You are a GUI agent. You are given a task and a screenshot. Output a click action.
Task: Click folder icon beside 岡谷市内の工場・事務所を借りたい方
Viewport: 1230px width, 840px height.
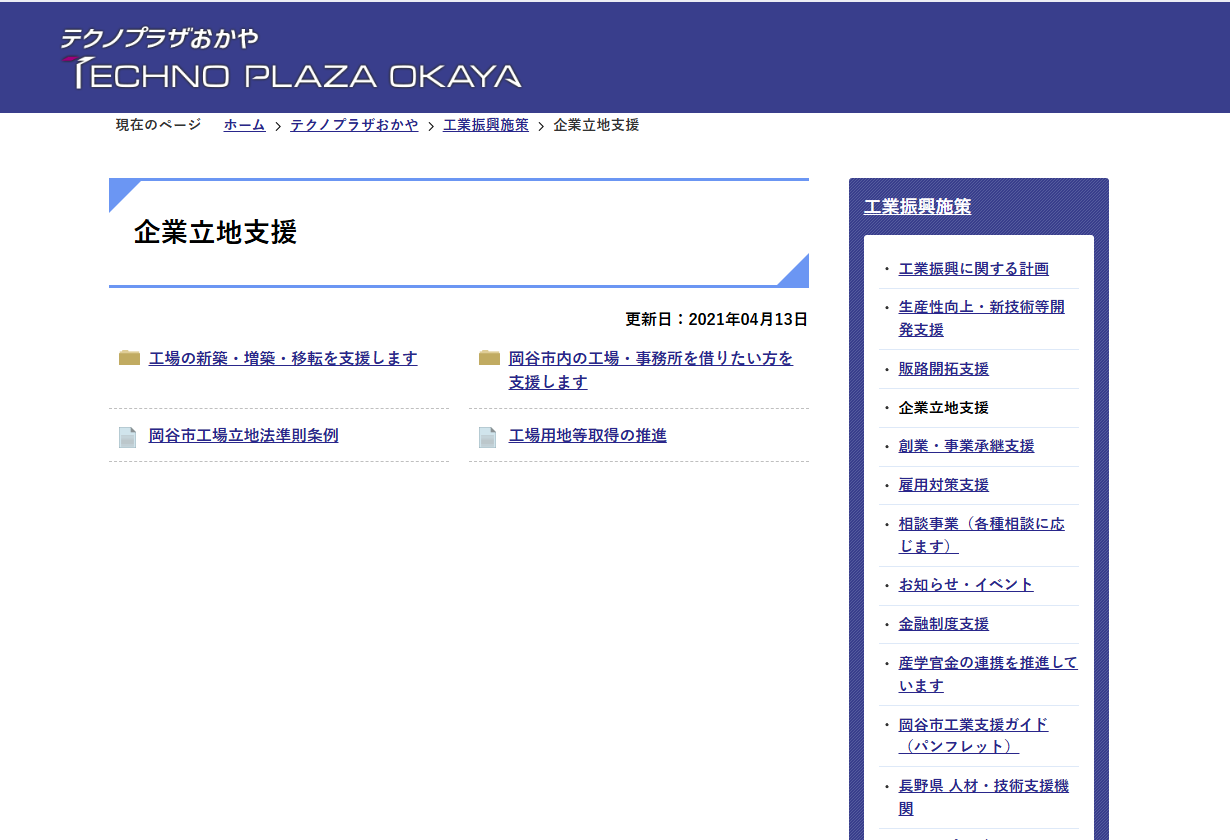coord(489,358)
